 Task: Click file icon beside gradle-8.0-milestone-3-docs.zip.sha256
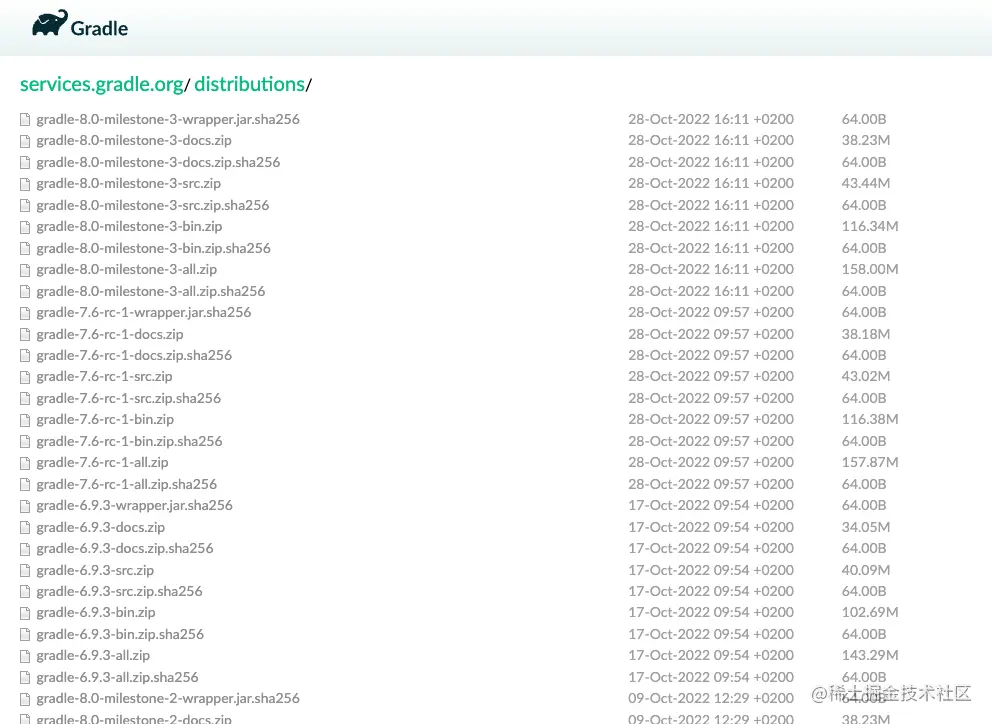click(x=25, y=163)
